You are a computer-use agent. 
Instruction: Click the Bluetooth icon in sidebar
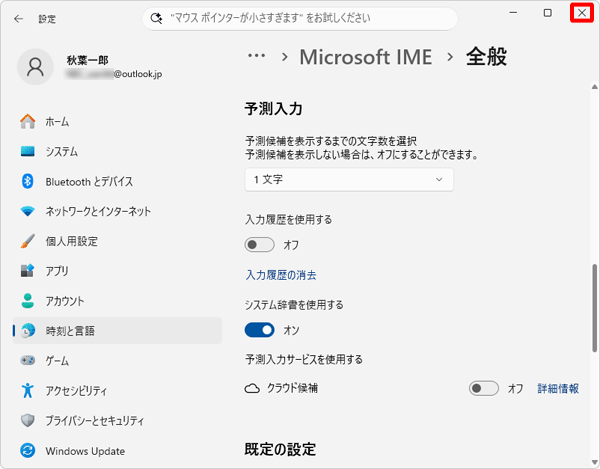28,181
